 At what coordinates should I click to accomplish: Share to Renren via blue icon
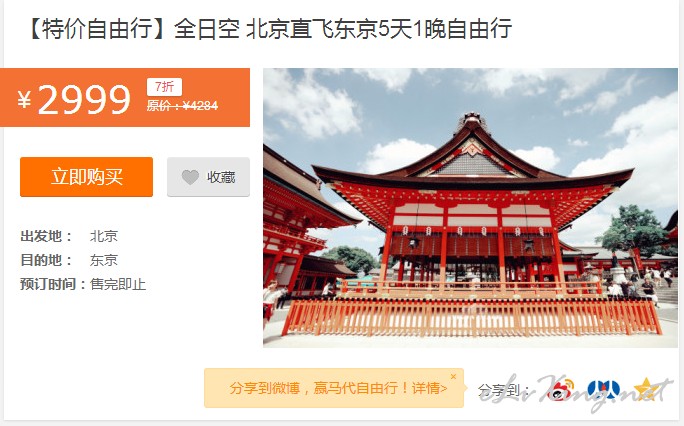[x=604, y=389]
